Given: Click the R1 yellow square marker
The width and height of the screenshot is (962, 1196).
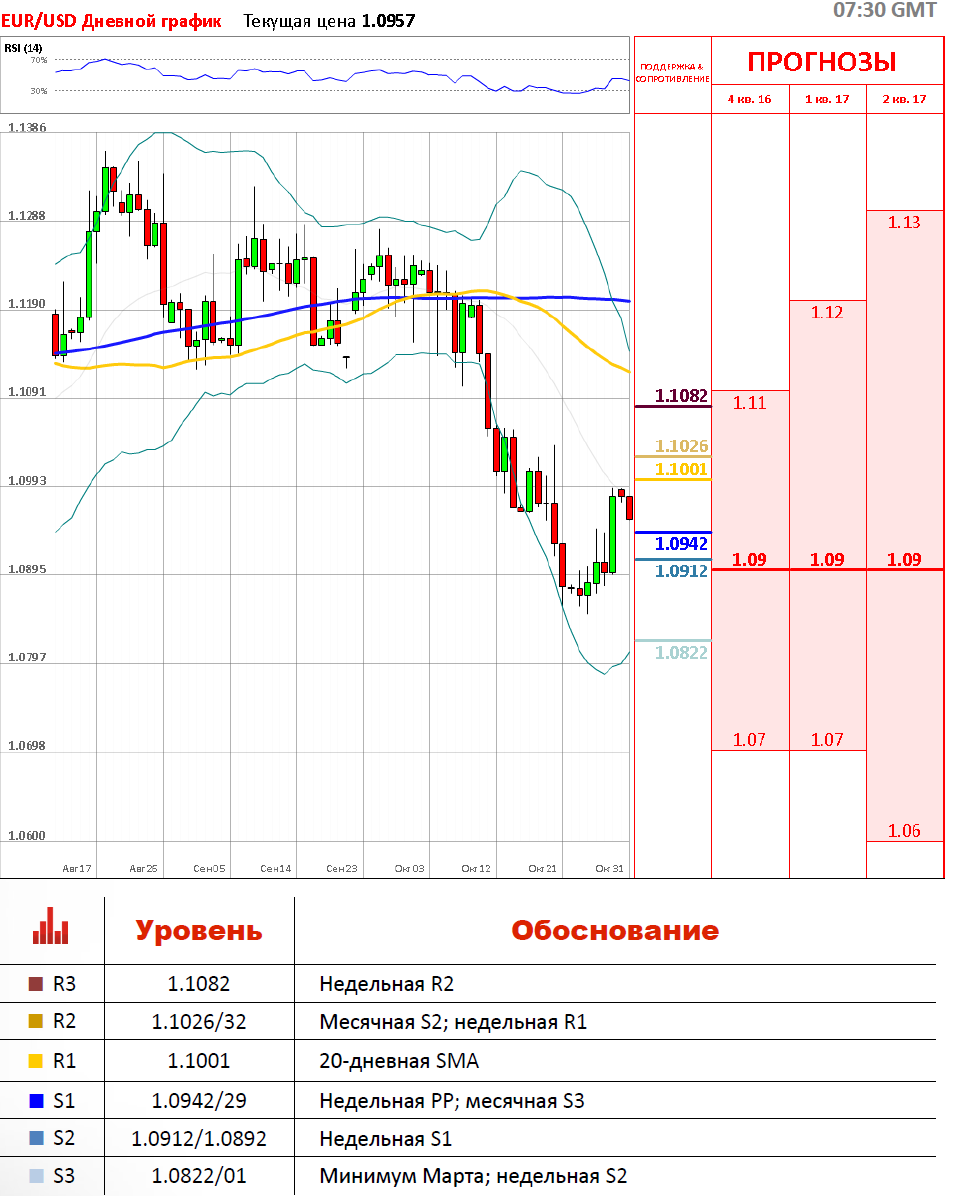Looking at the screenshot, I should [37, 1061].
